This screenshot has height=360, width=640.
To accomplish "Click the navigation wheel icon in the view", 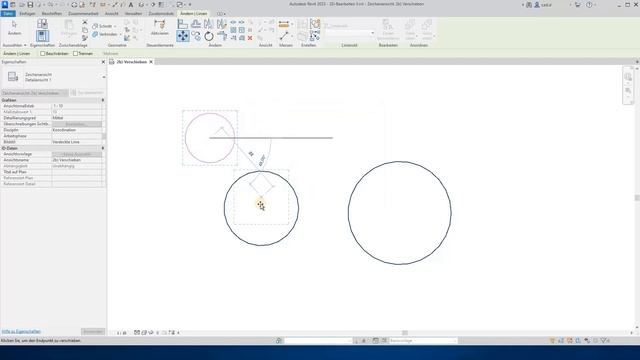I will (x=628, y=77).
